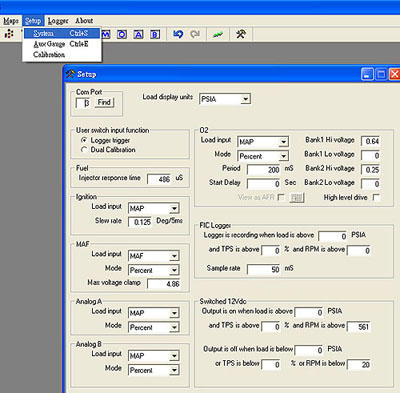Minimize the Setup window
Viewport: 400px width, 393px height.
pyautogui.click(x=367, y=74)
